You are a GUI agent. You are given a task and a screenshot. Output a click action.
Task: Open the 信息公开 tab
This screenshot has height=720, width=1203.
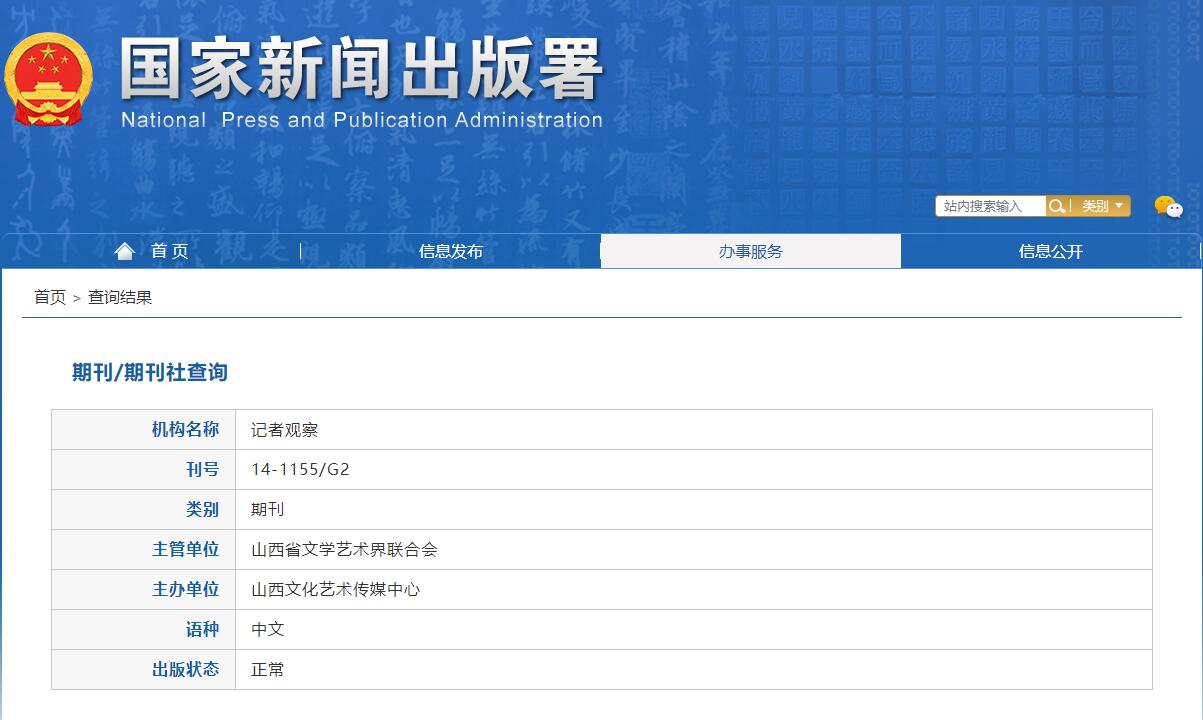1050,251
